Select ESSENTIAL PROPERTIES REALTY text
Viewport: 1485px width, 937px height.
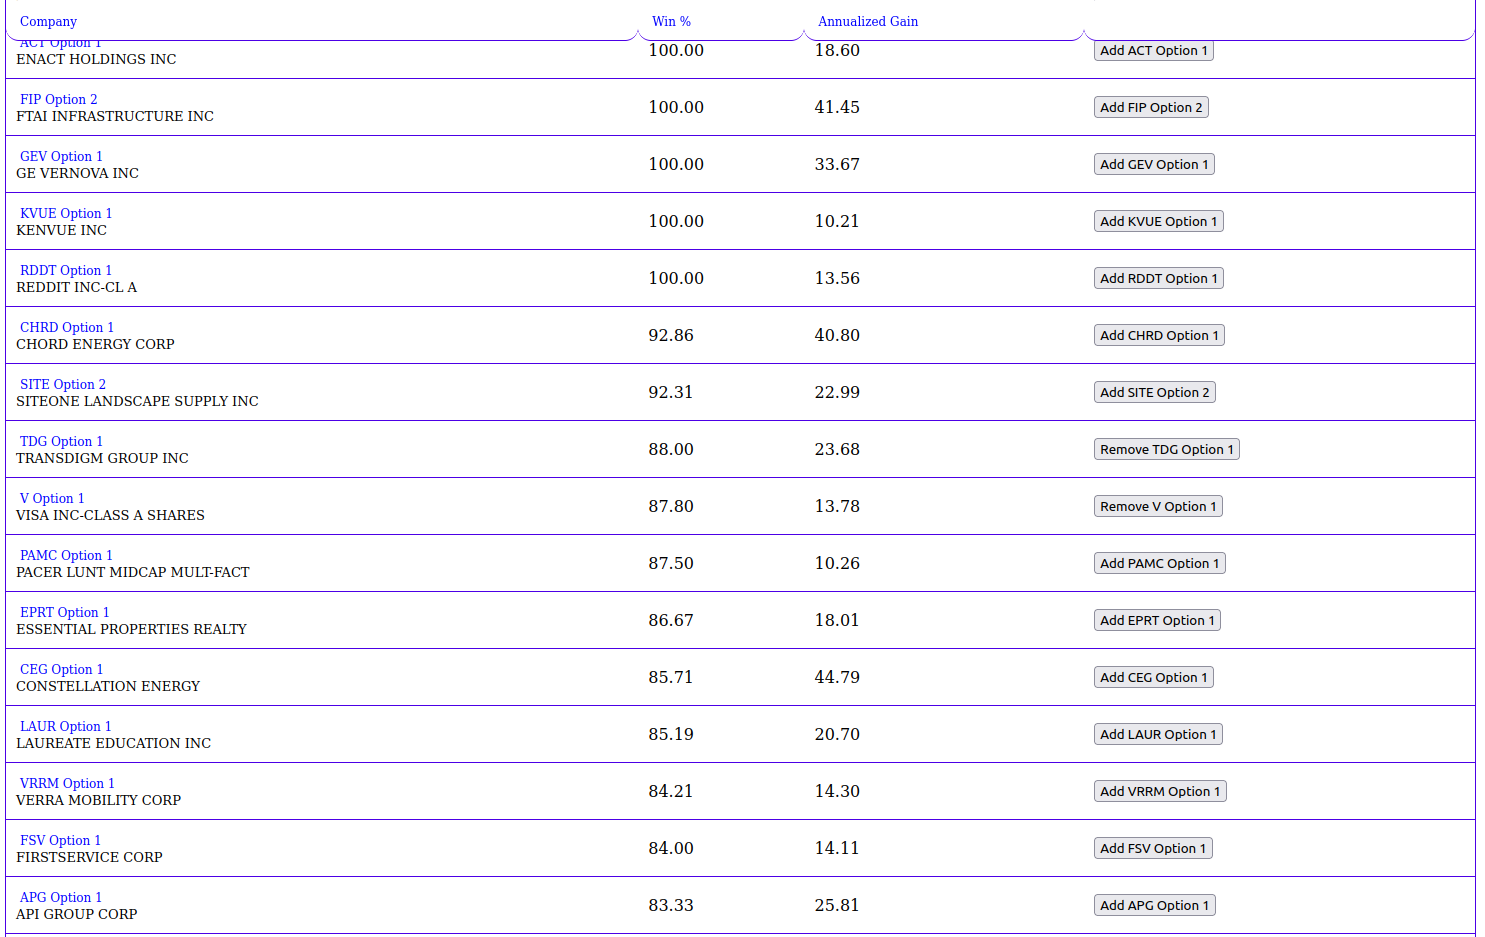131,629
